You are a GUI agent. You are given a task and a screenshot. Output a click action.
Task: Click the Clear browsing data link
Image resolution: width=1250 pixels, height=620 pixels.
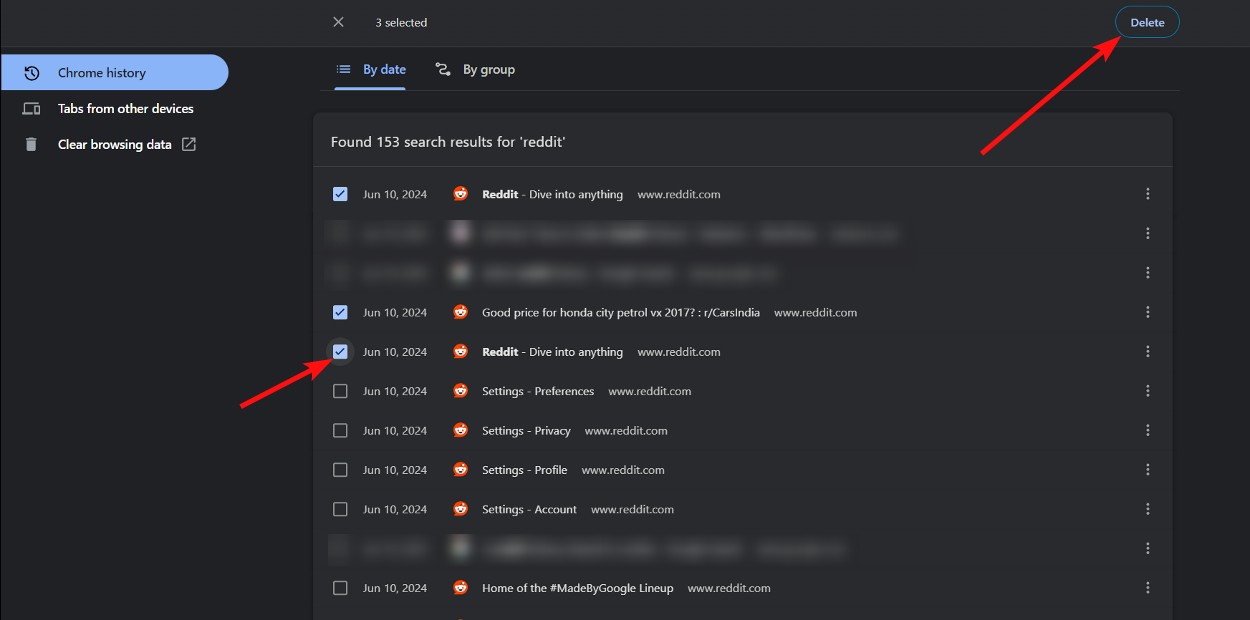[114, 144]
